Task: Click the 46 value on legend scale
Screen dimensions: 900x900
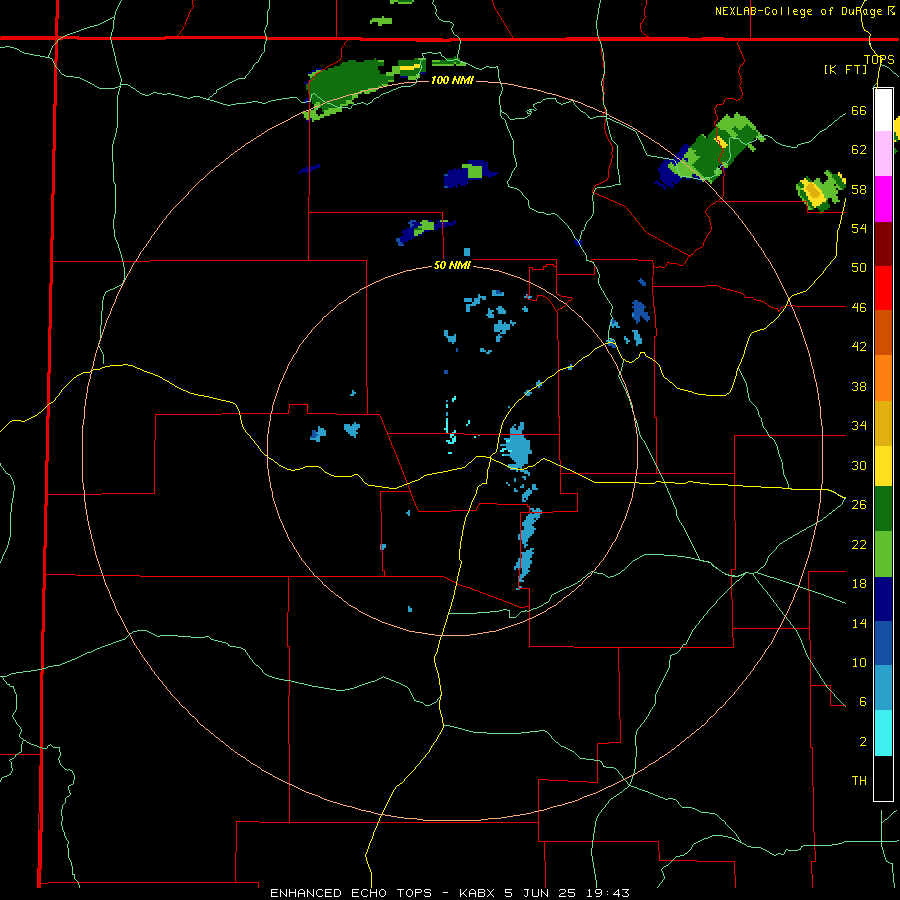Action: [859, 308]
